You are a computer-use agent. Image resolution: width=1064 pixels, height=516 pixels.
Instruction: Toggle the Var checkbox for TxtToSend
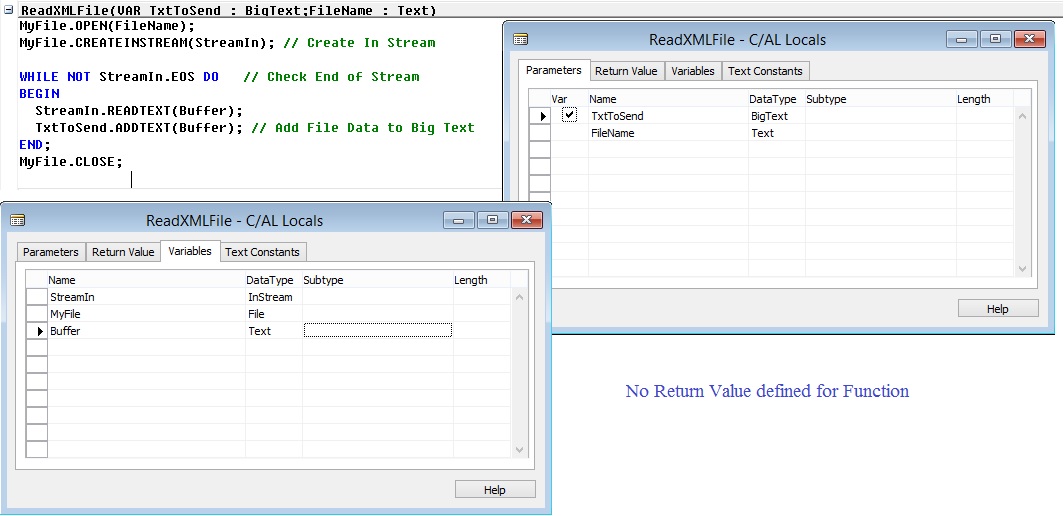point(569,116)
